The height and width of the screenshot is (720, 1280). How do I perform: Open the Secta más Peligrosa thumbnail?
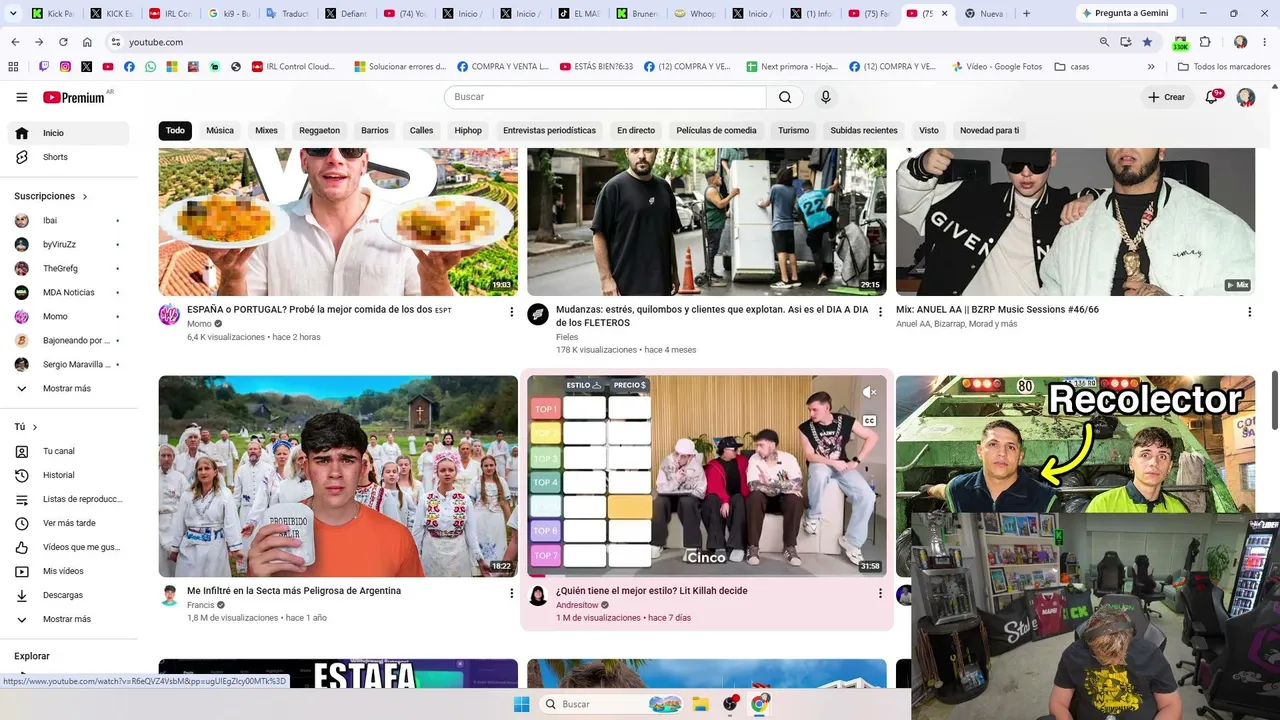tap(338, 476)
